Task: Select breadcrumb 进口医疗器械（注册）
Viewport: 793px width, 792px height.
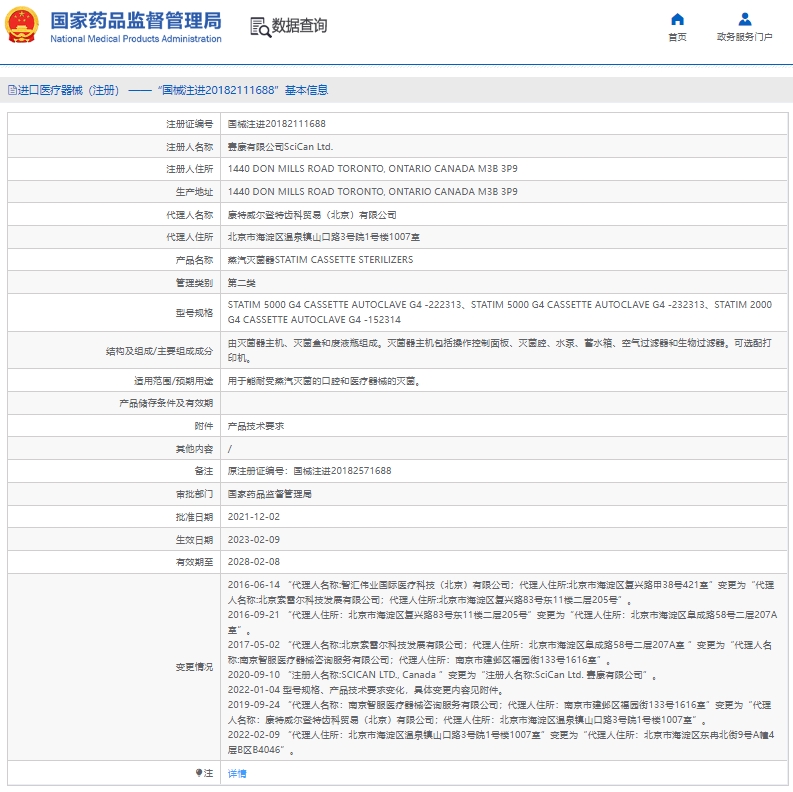Action: click(68, 90)
